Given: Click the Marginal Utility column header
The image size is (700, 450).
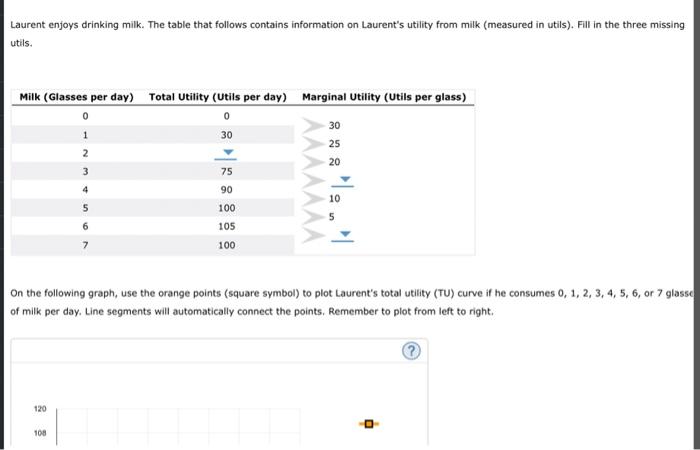Looking at the screenshot, I should 384,97.
